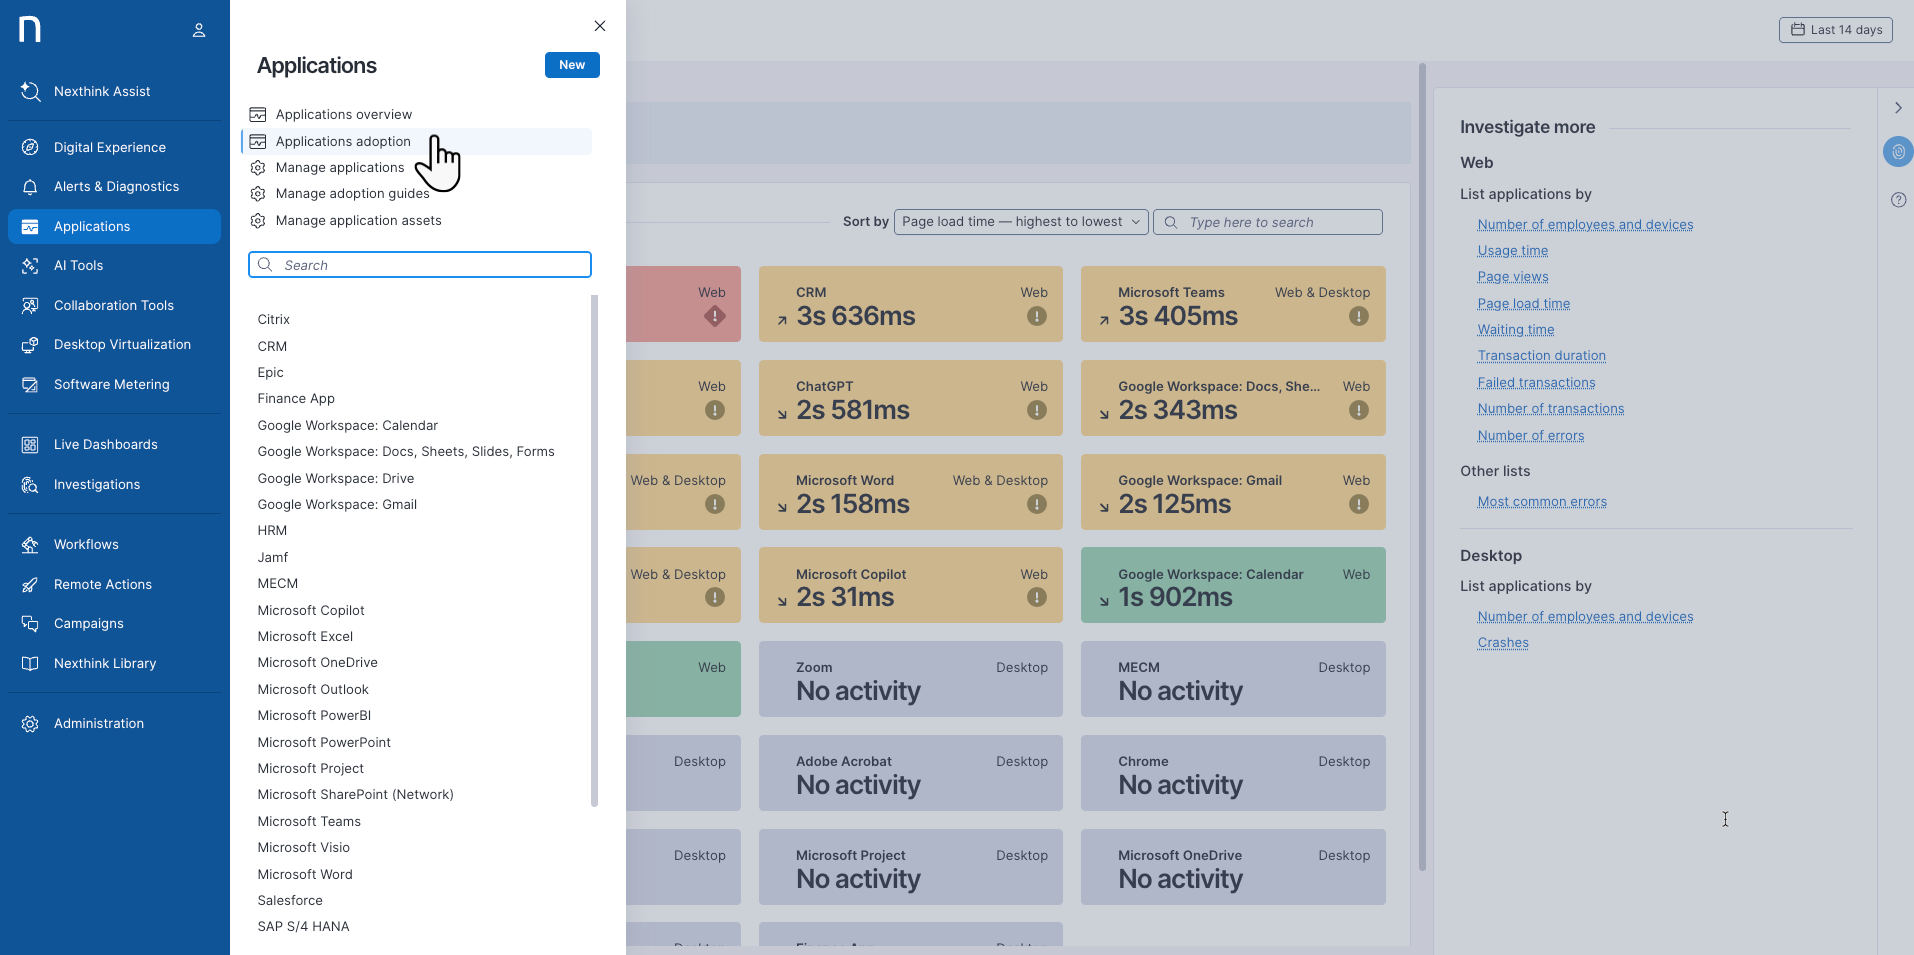Viewport: 1914px width, 955px height.
Task: Select Microsoft Teams from application list
Action: [309, 822]
